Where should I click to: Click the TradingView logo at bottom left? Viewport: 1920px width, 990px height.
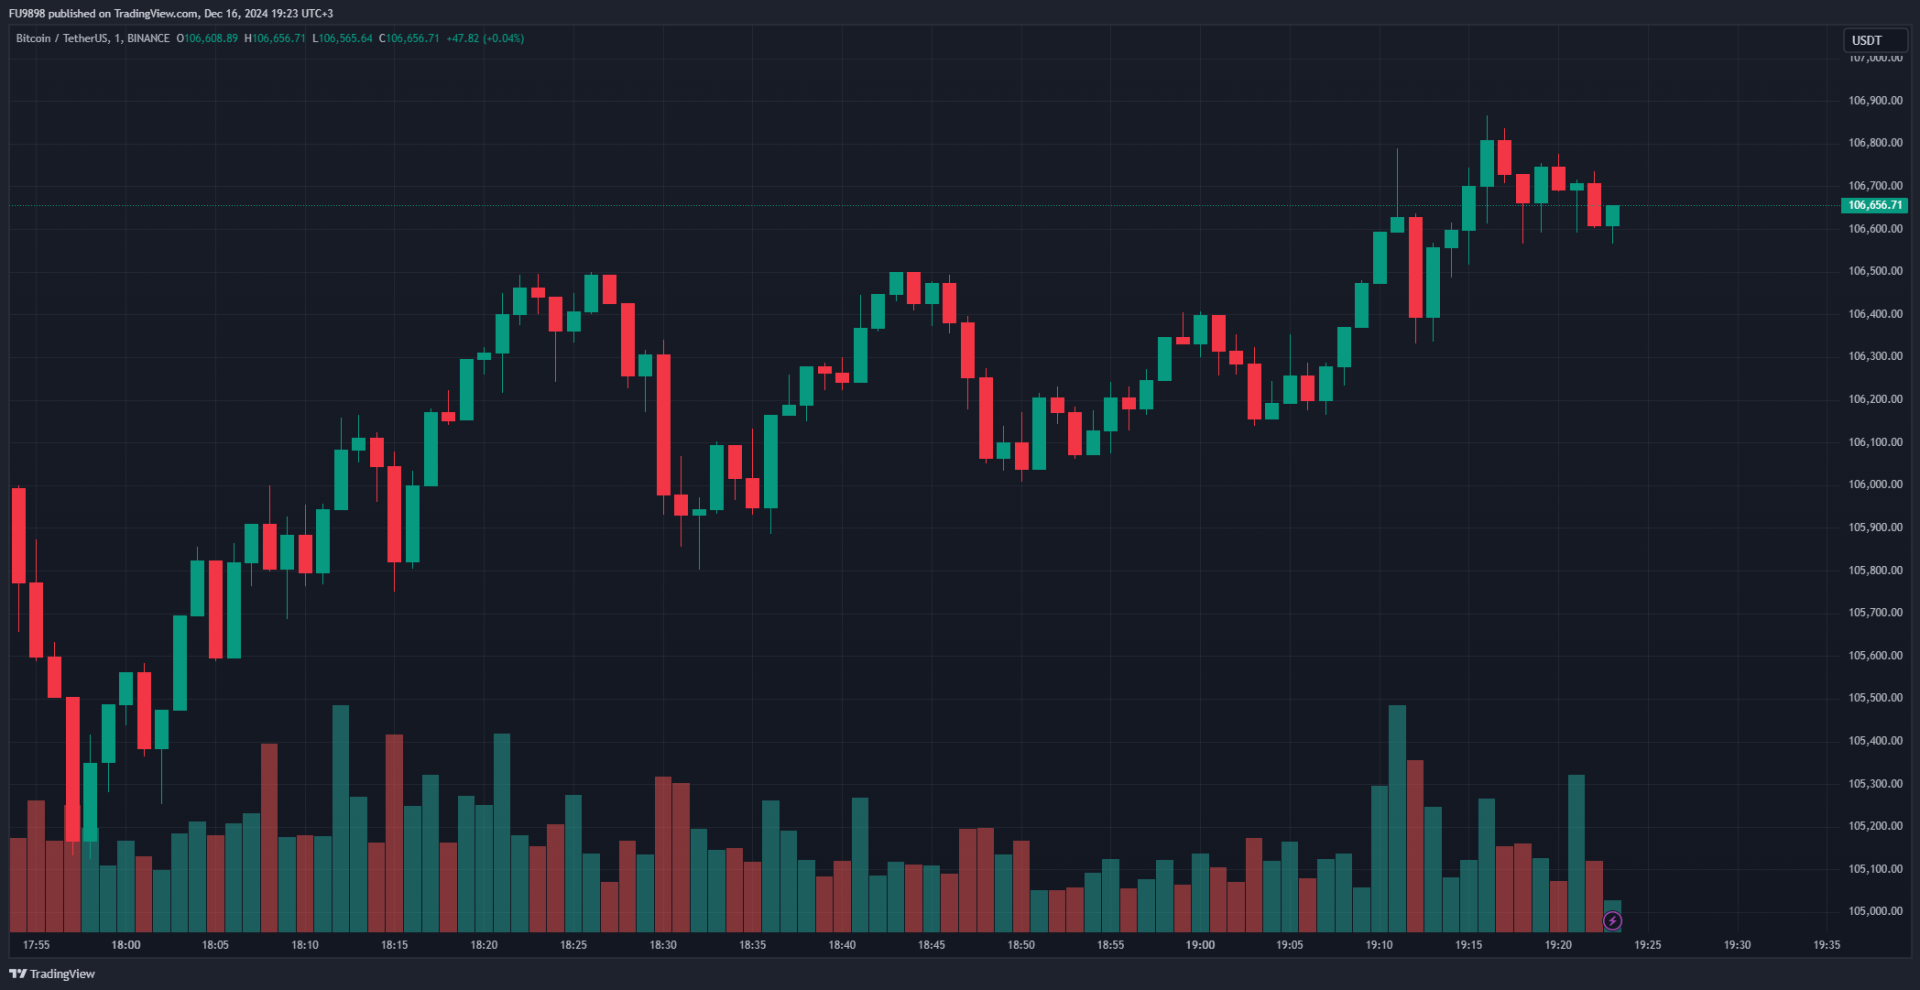52,974
